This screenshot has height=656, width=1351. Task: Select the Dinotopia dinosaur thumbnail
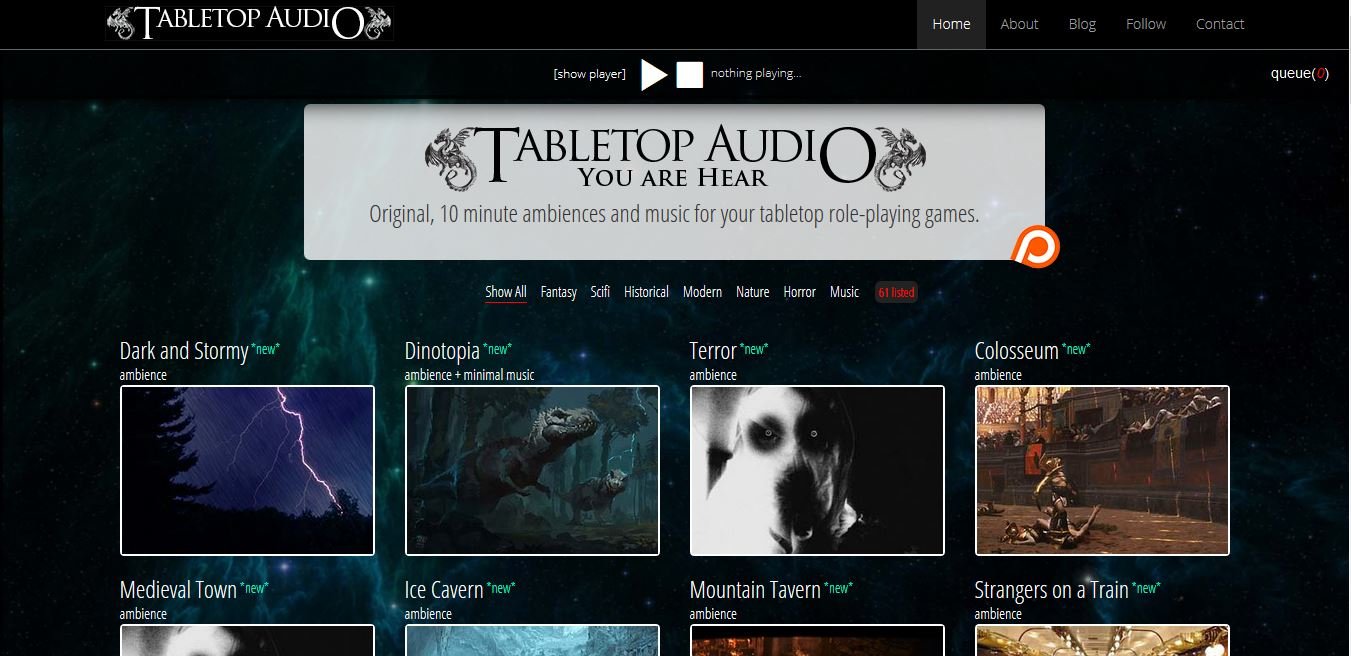[x=532, y=470]
